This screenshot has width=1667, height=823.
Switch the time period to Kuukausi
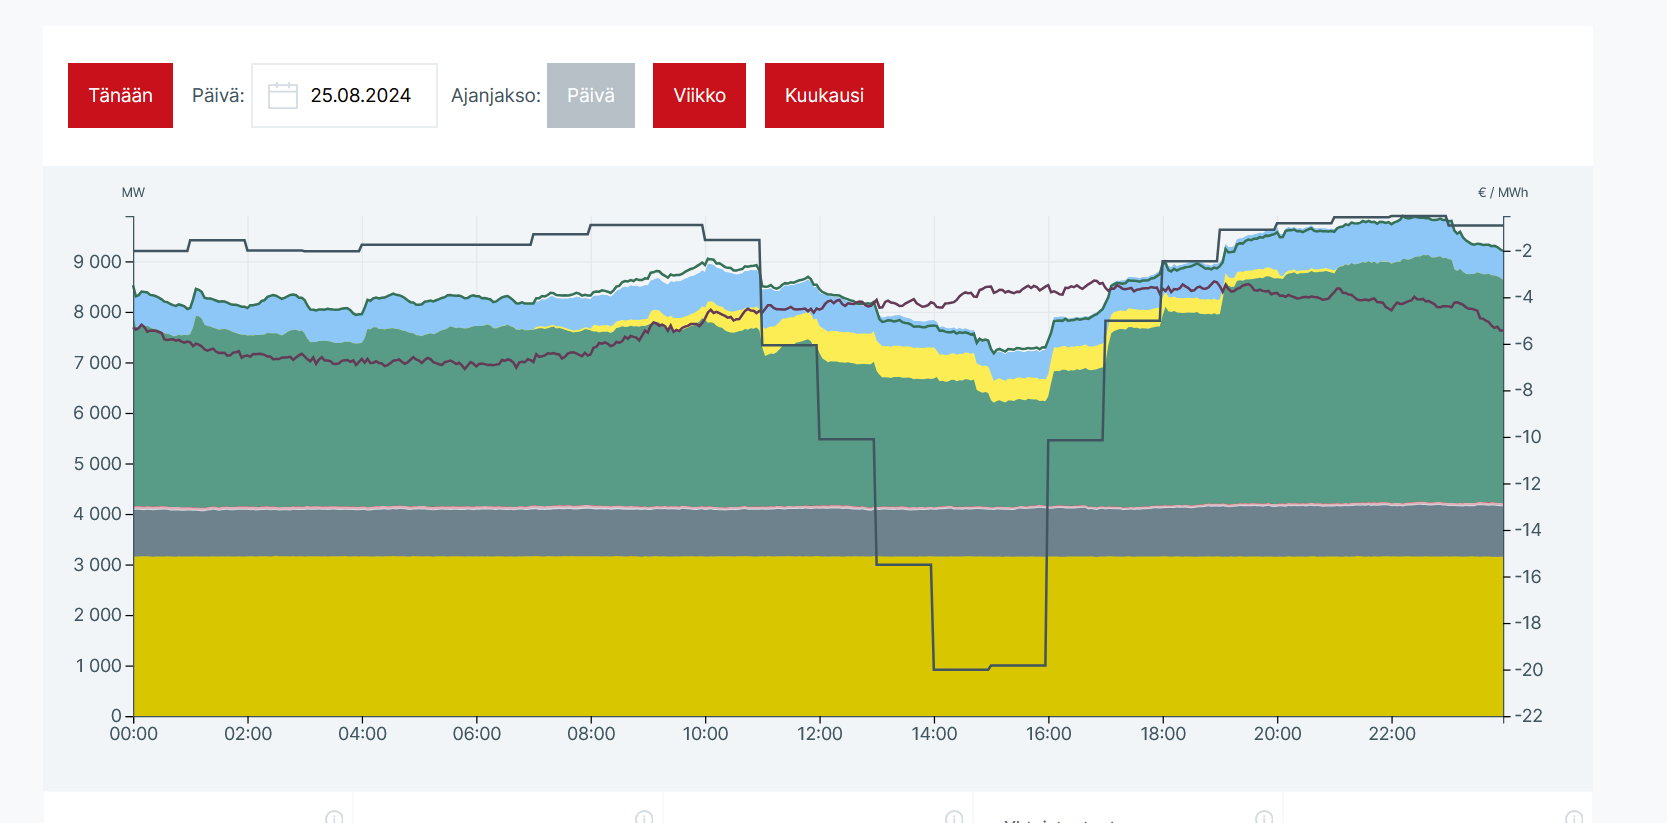[824, 96]
